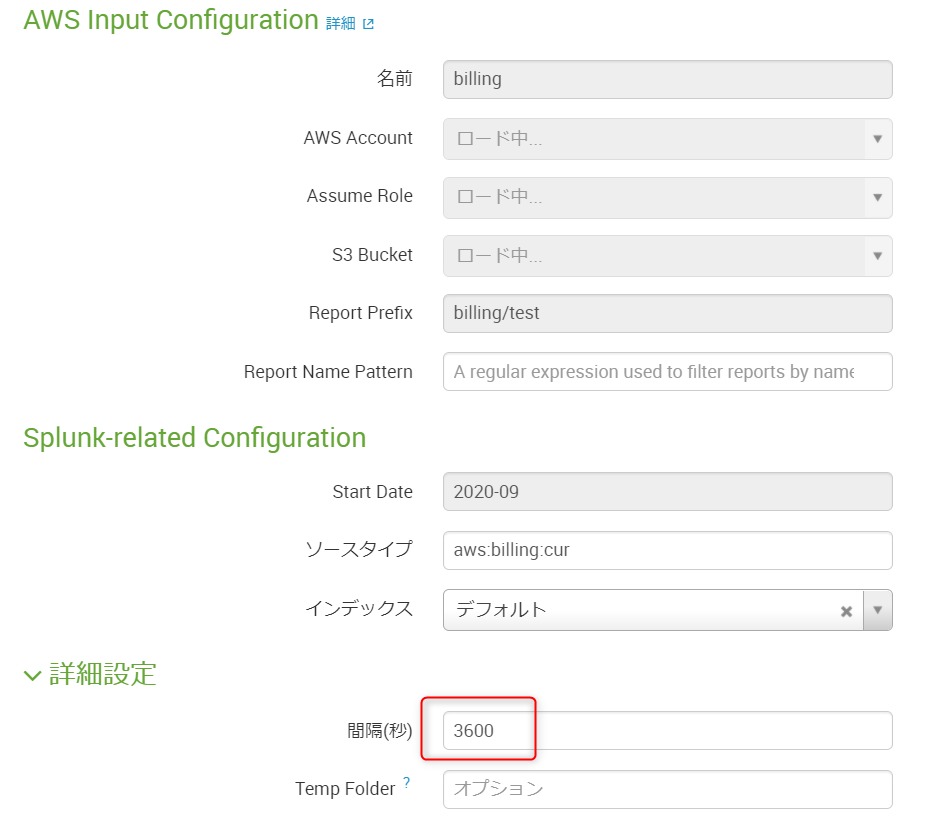Click the AWS Account label
This screenshot has width=940, height=835.
(x=358, y=138)
